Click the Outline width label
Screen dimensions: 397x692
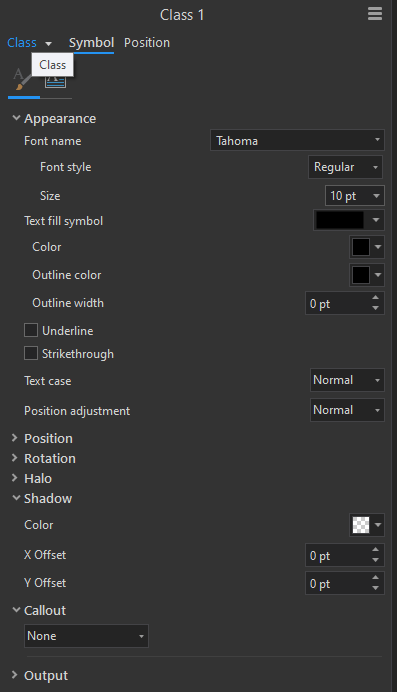point(68,303)
